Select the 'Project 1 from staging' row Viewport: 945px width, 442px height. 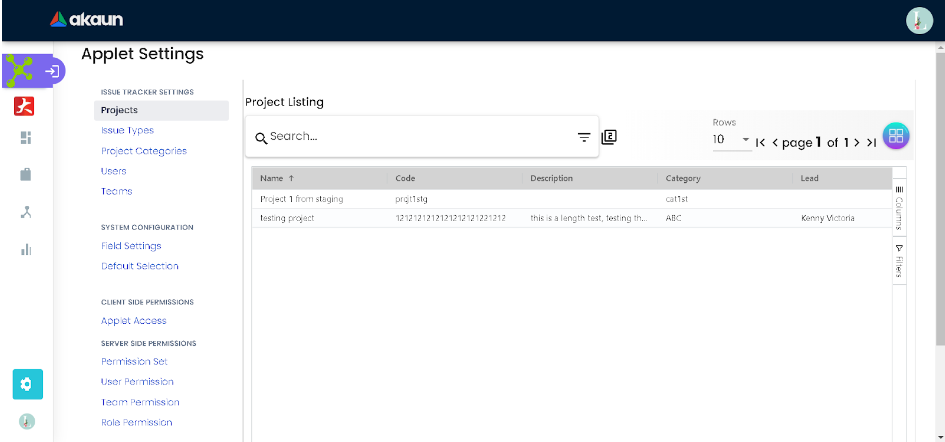point(571,199)
